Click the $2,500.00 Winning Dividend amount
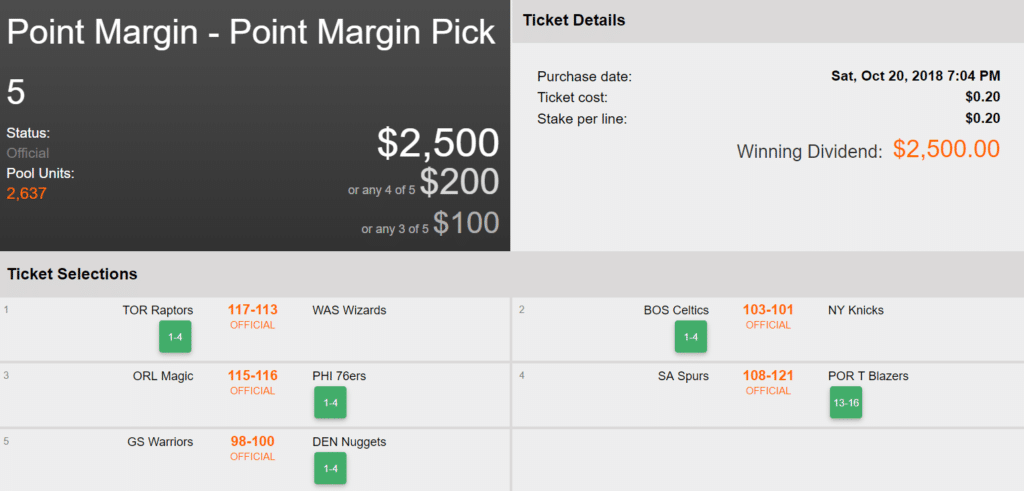 click(x=946, y=150)
